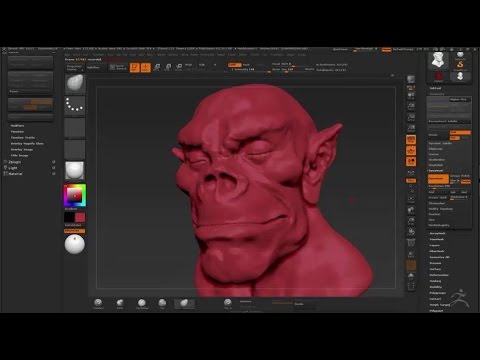Expand the Morph Target subpalette
The image size is (480, 360).
pos(440,305)
